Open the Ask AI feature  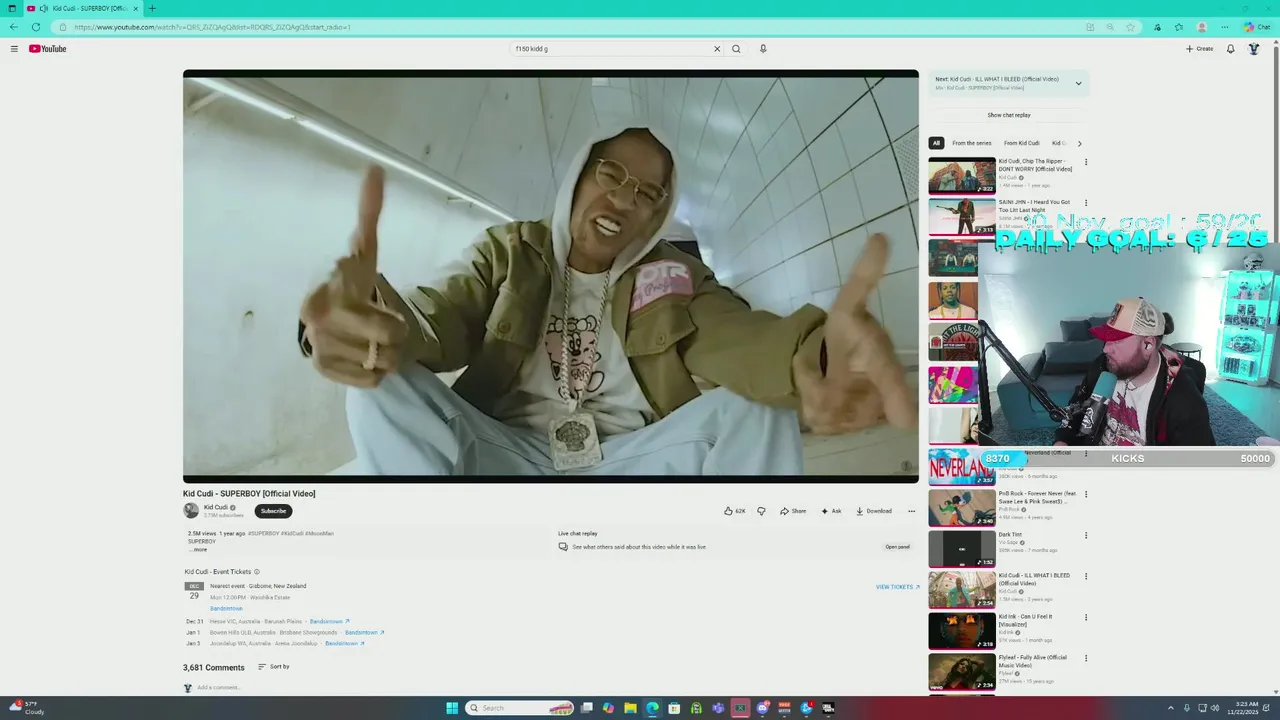tap(831, 511)
